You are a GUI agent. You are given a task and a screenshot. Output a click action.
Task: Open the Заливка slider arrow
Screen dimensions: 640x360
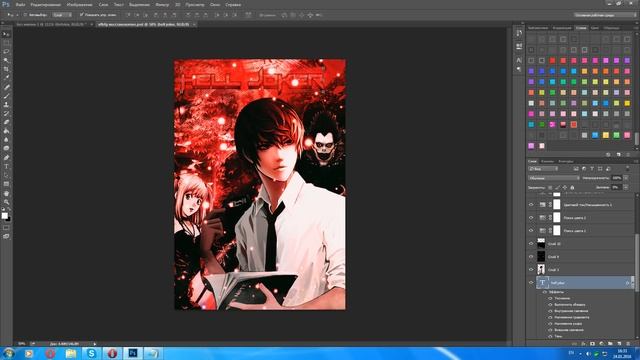point(626,187)
